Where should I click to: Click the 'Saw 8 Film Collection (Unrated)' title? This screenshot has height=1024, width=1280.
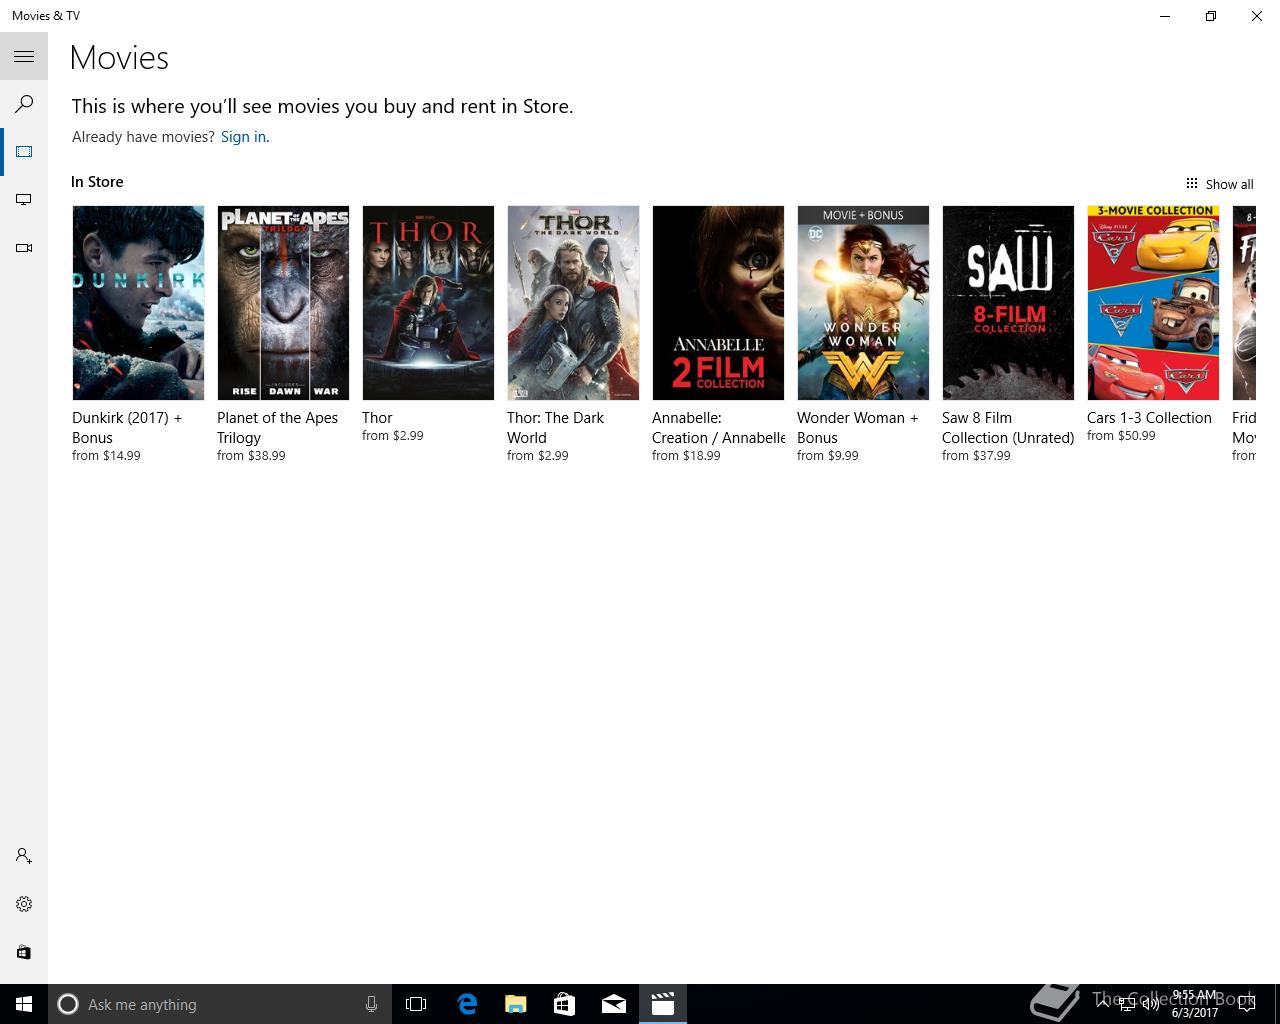[1008, 428]
